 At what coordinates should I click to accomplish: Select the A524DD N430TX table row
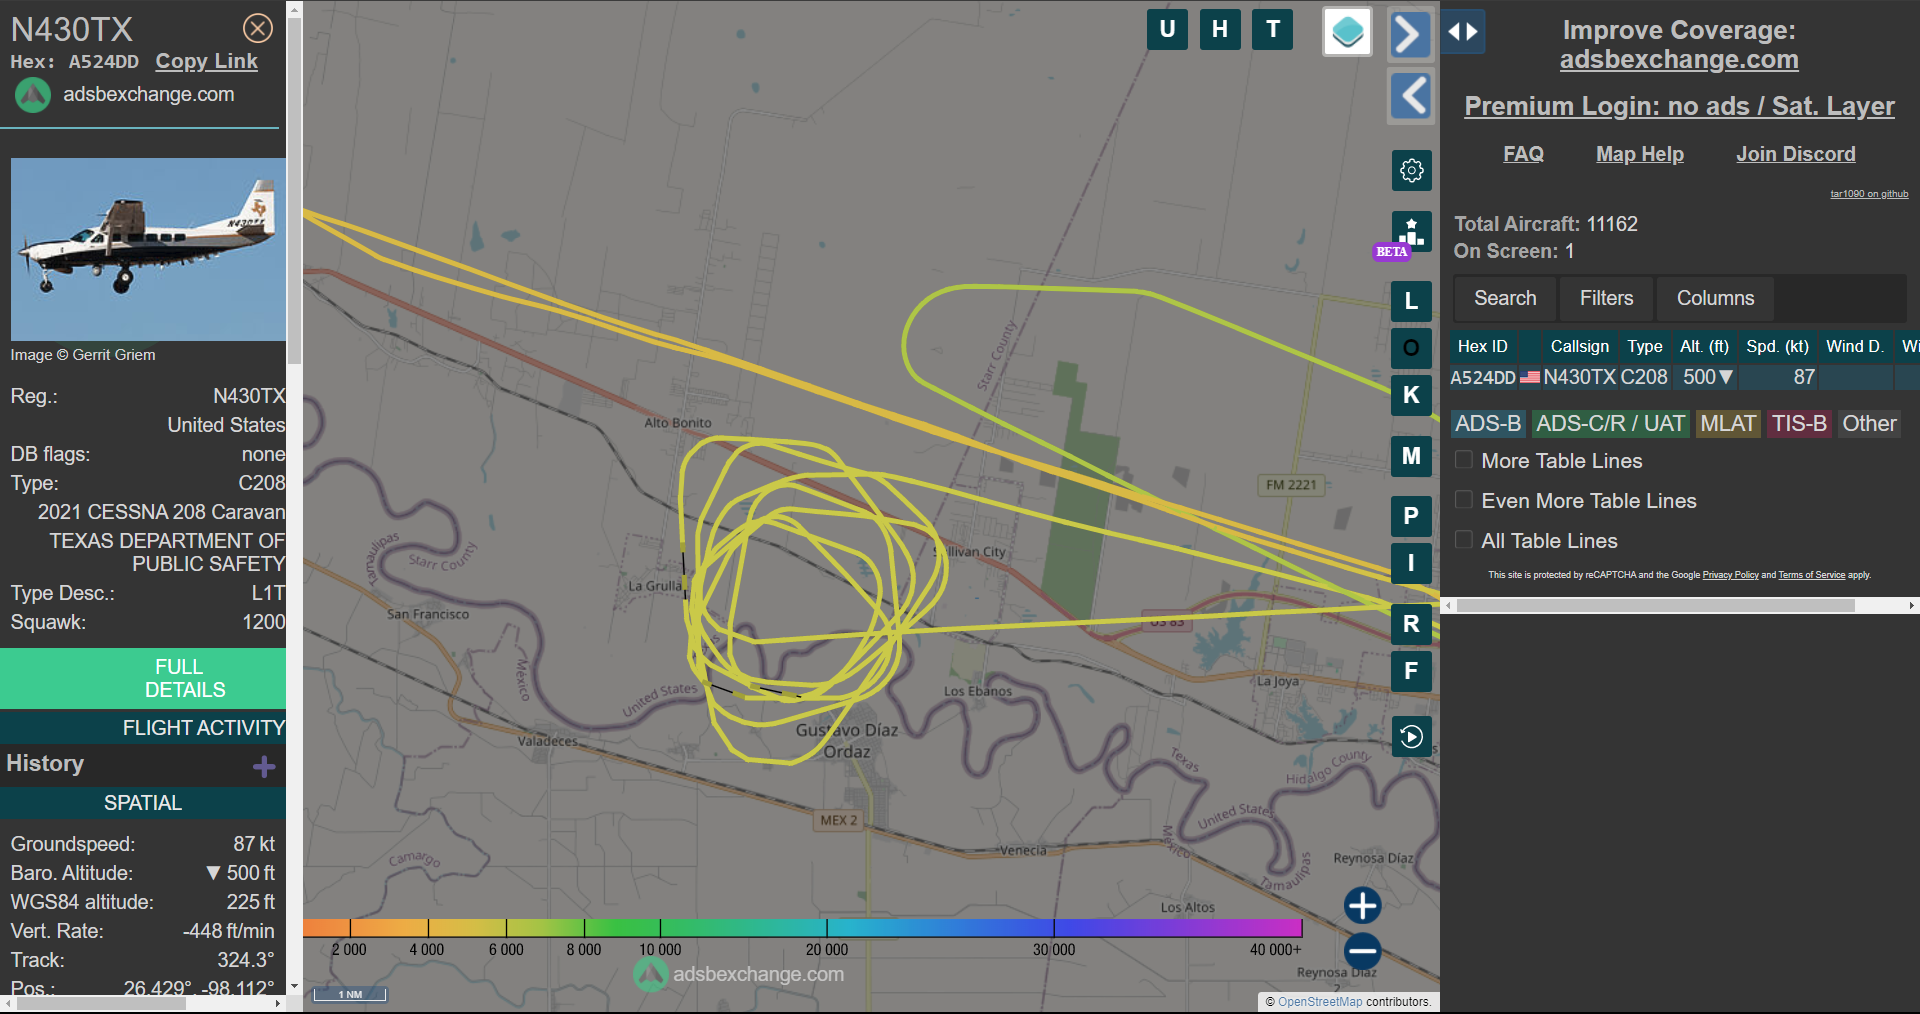click(x=1684, y=377)
